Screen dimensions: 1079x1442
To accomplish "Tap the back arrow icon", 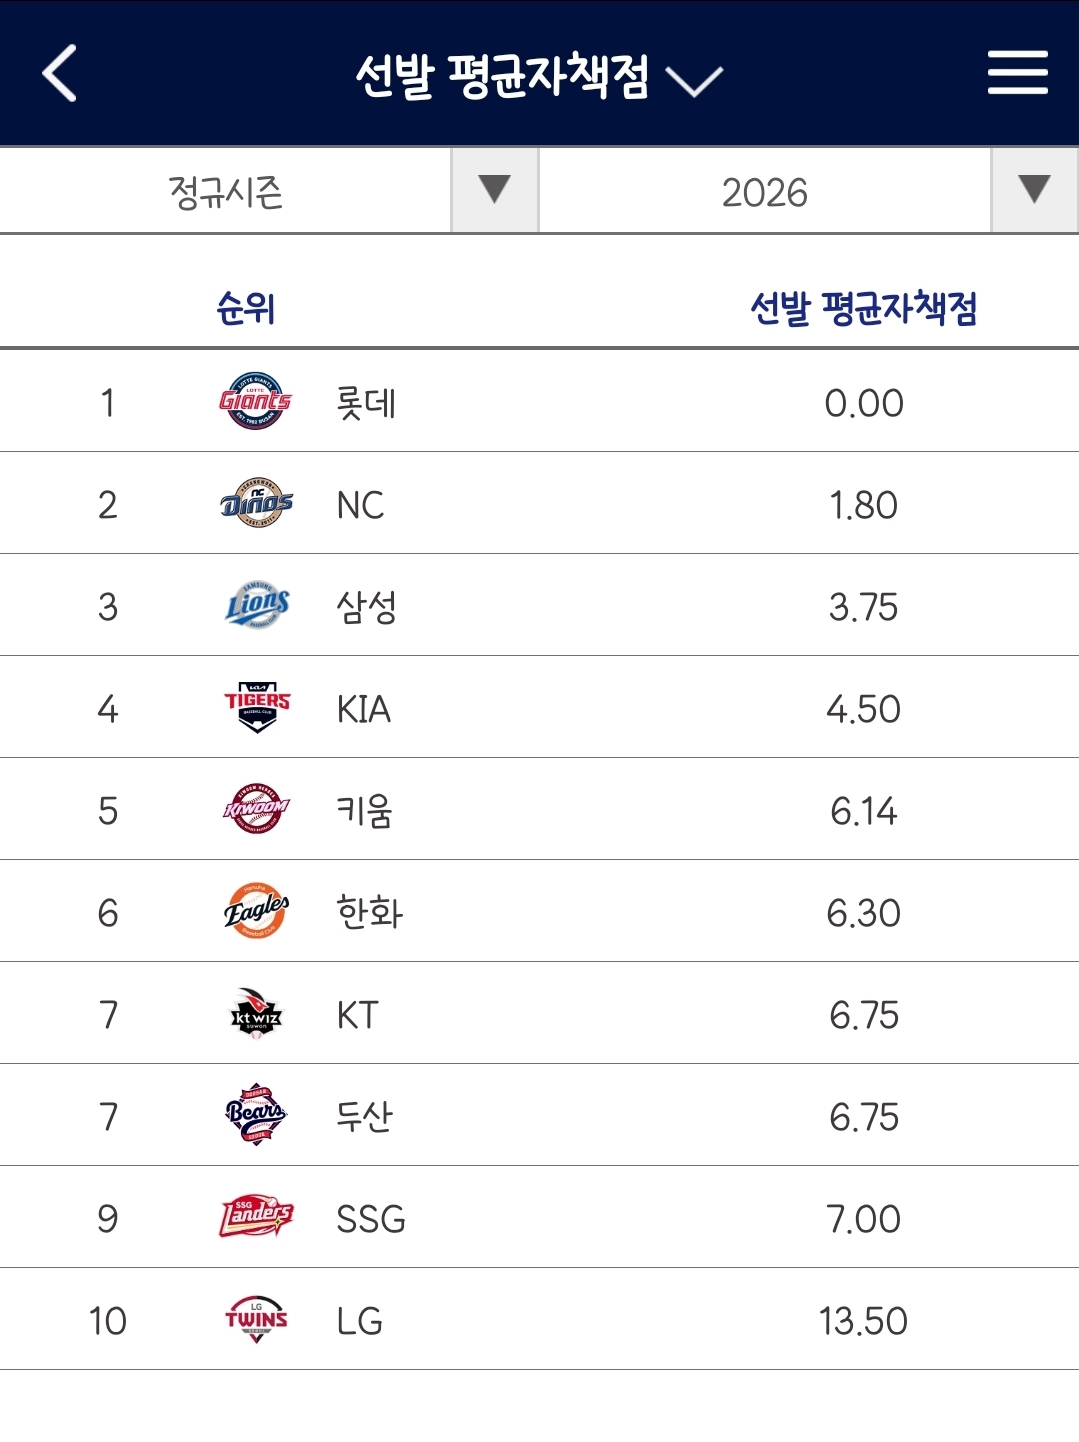I will (x=60, y=74).
